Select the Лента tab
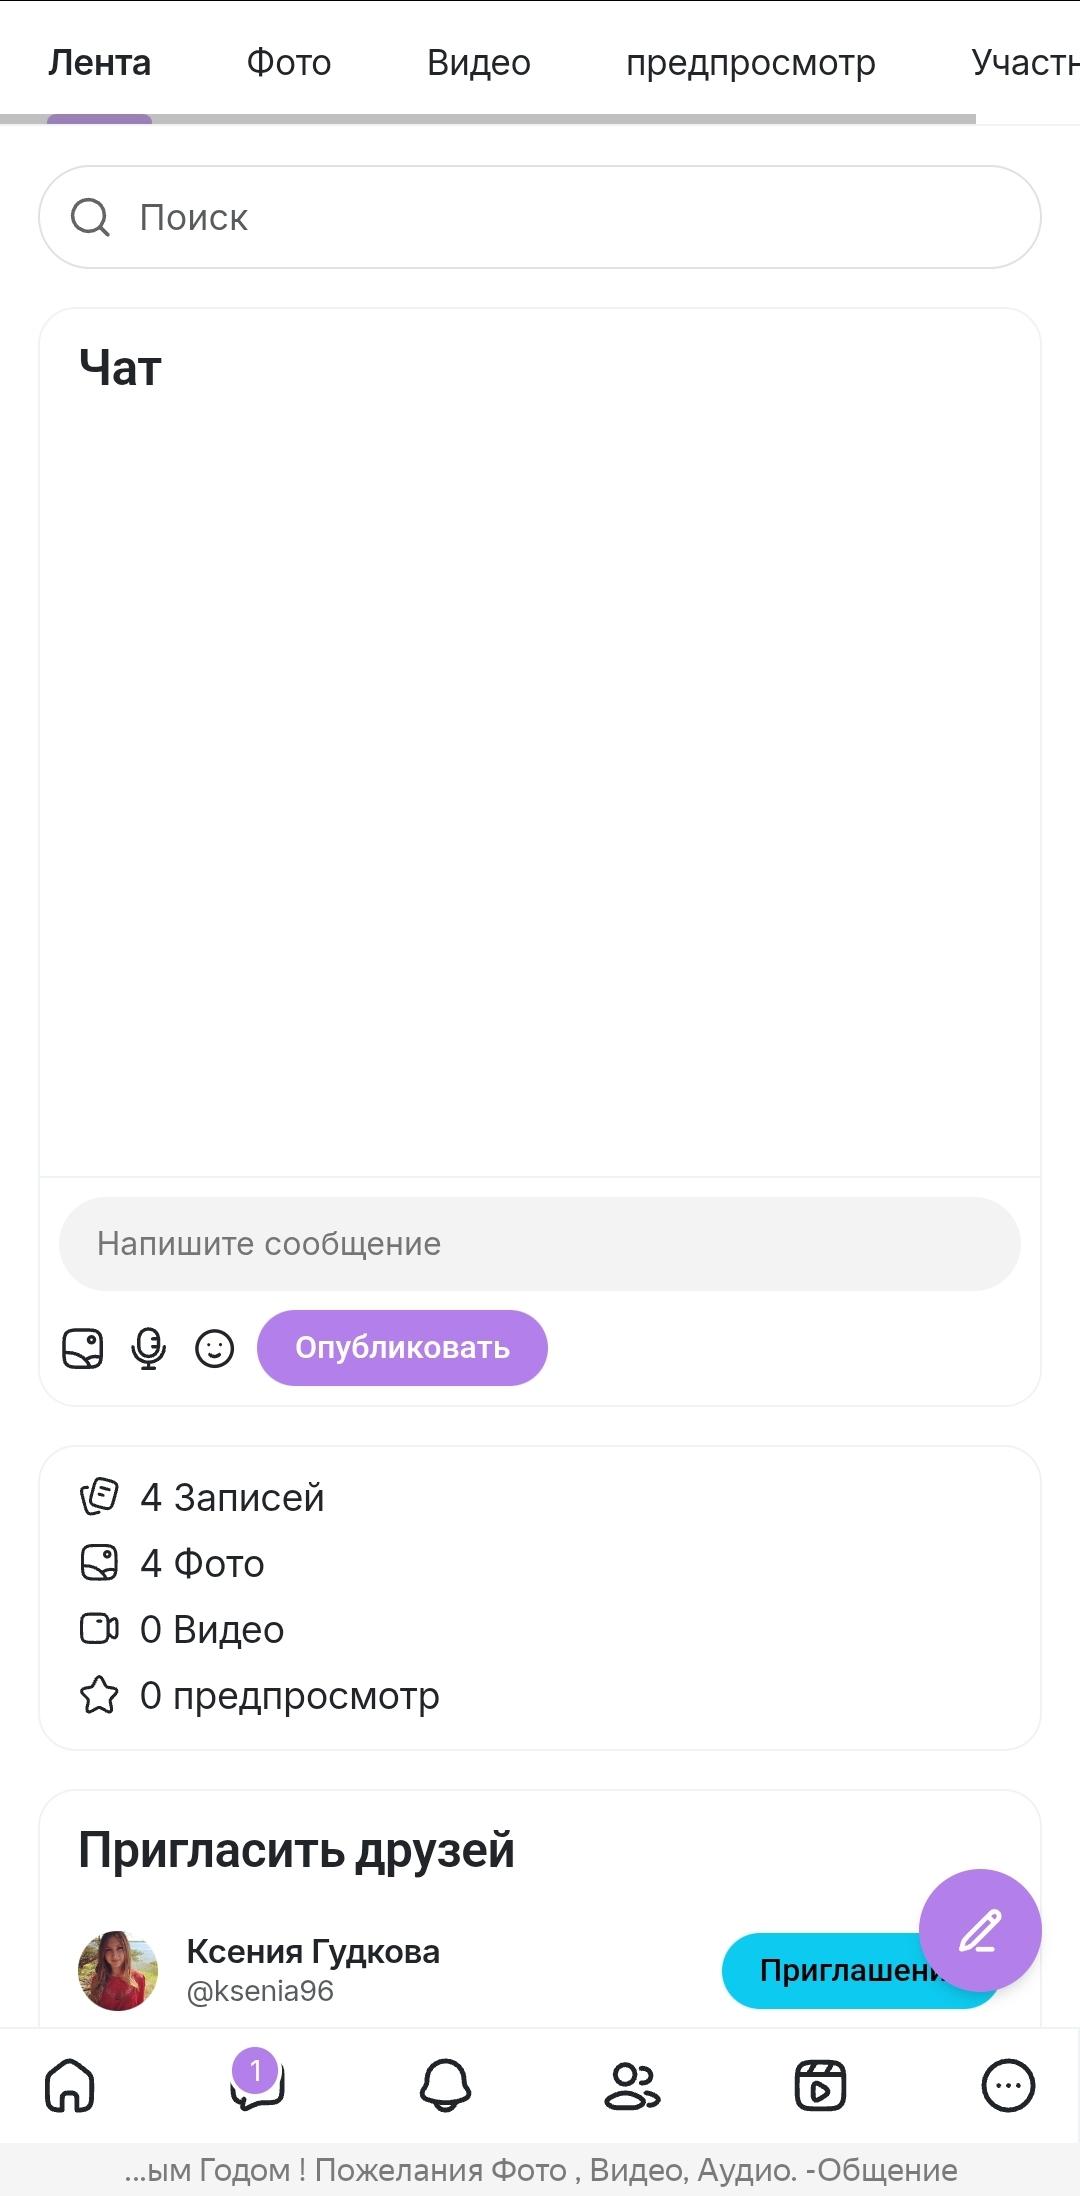This screenshot has height=2196, width=1080. [x=100, y=63]
